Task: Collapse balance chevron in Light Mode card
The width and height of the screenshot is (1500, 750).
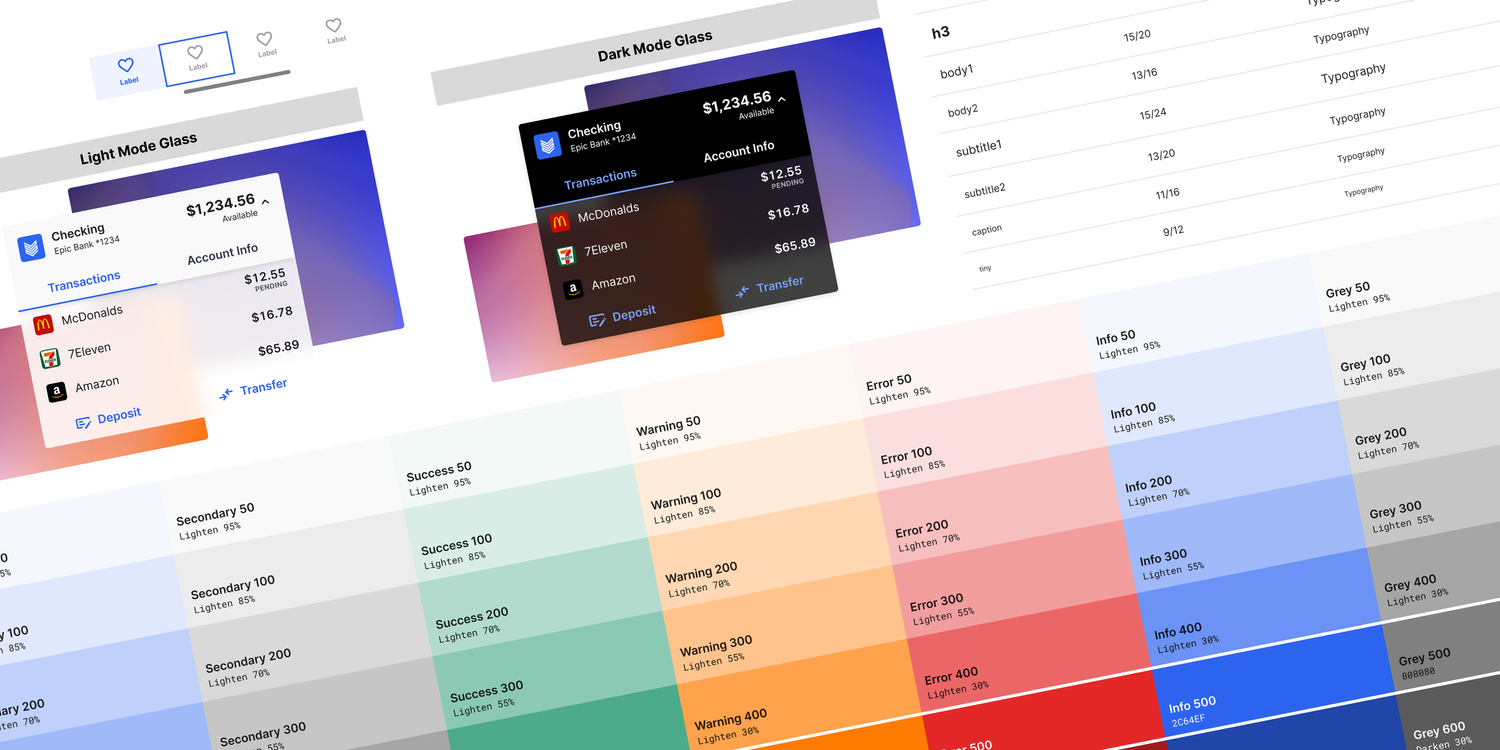Action: 265,202
